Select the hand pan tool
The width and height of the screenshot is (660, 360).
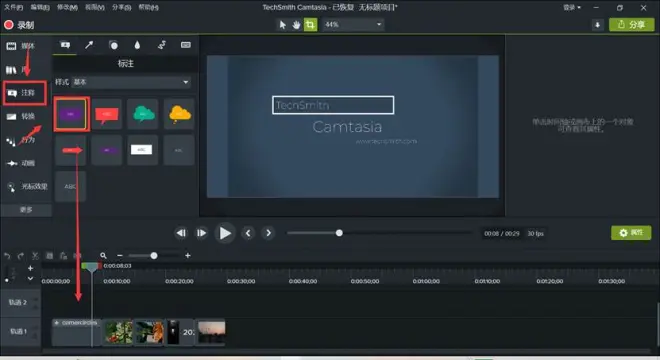pyautogui.click(x=296, y=25)
